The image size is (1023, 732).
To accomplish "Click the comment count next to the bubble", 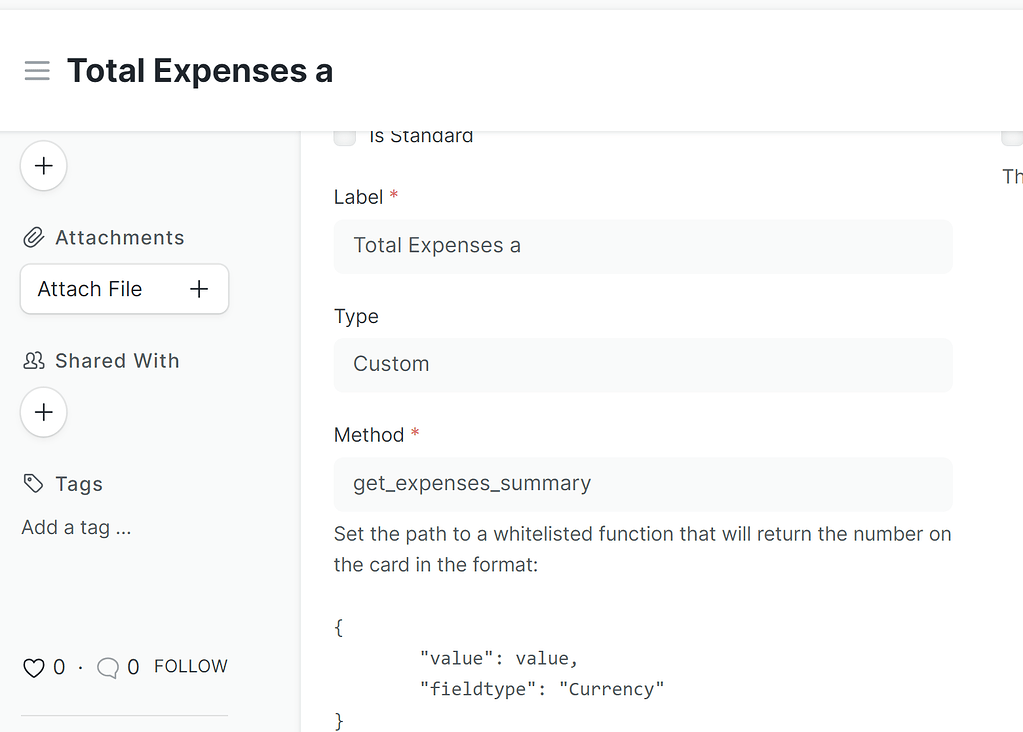I will (131, 666).
